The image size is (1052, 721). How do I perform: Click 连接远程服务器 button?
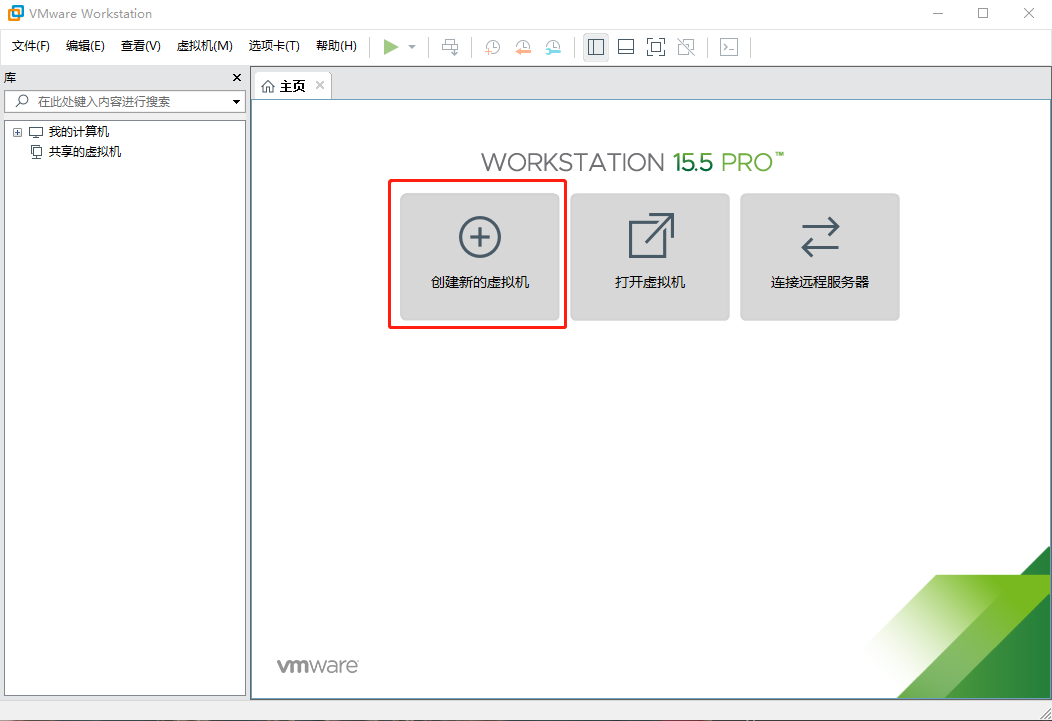pyautogui.click(x=820, y=257)
